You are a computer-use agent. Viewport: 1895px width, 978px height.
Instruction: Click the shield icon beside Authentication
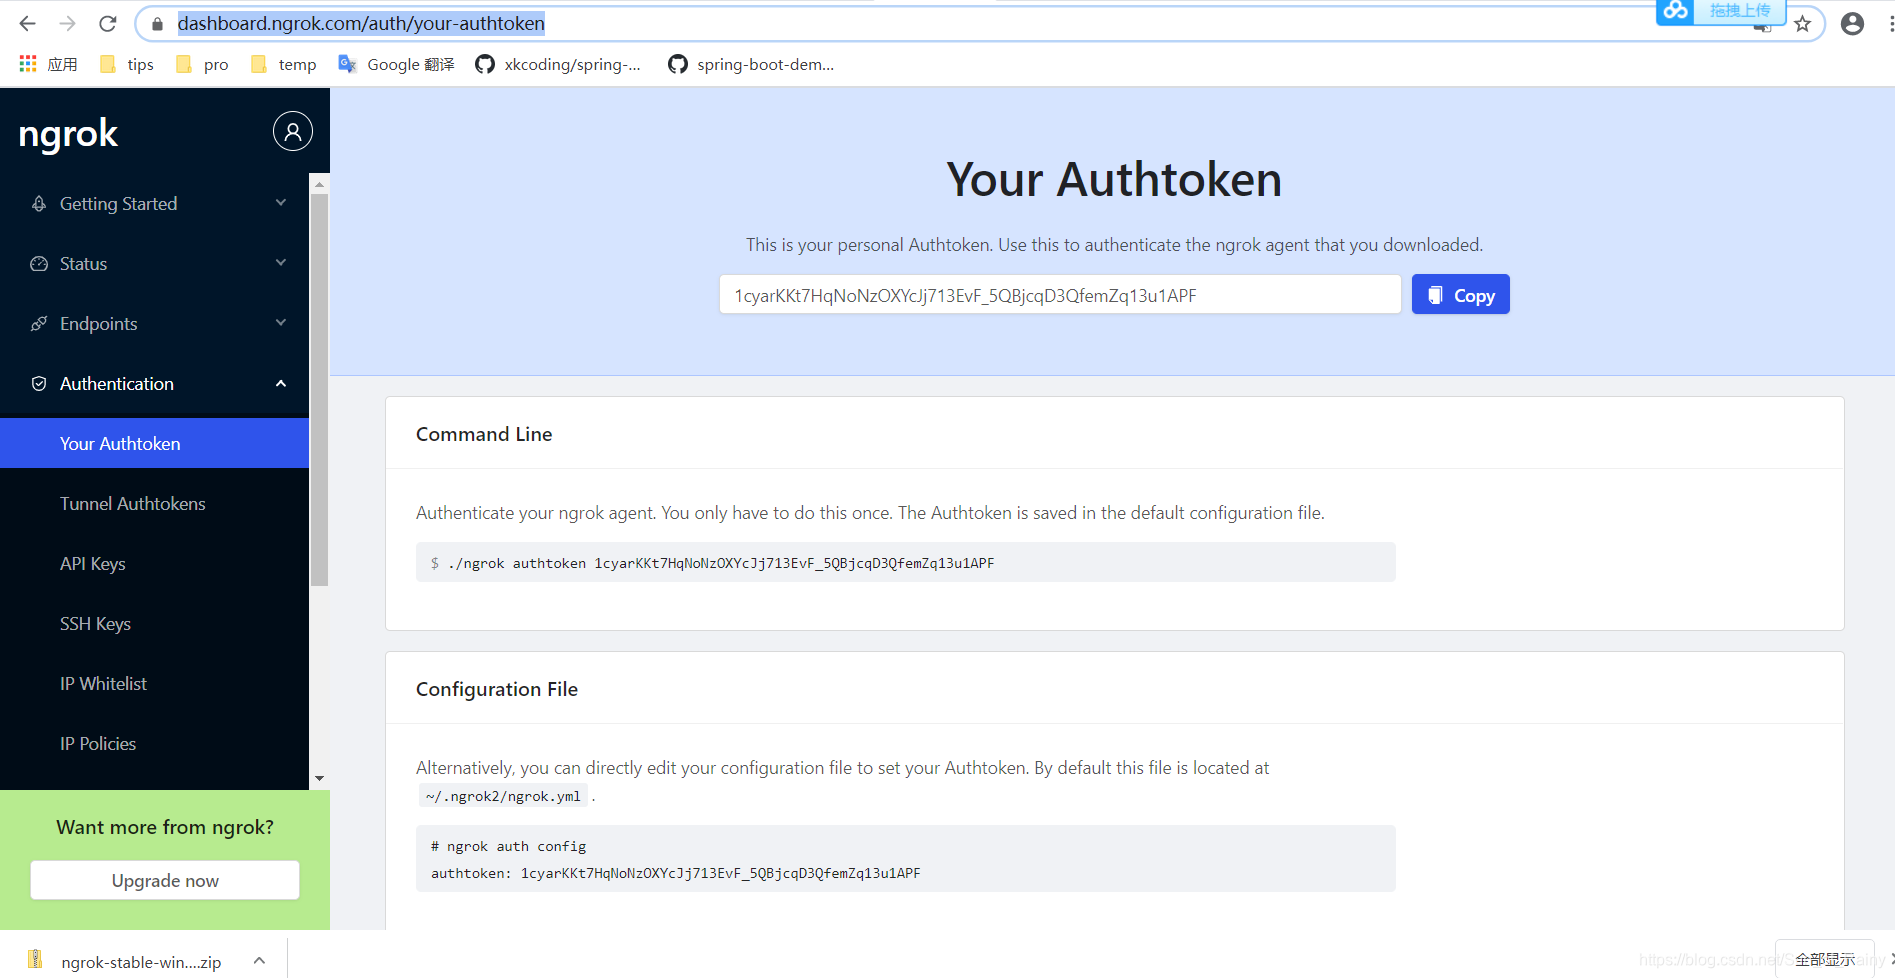pyautogui.click(x=39, y=384)
